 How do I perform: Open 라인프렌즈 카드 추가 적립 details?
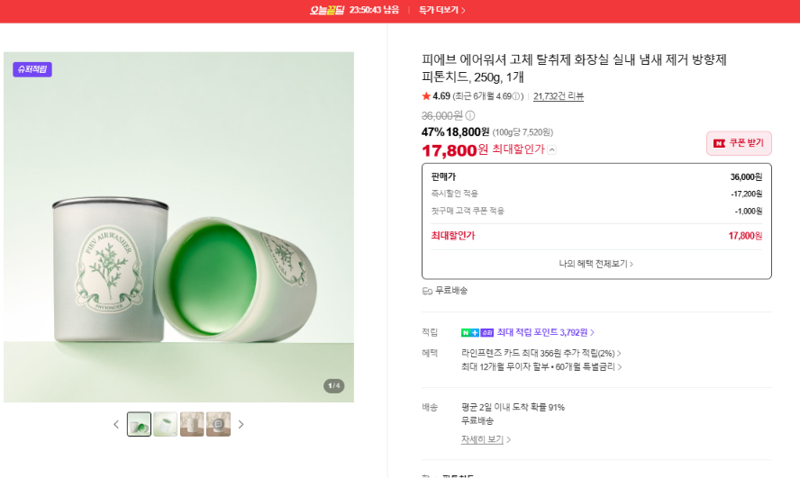pyautogui.click(x=541, y=353)
